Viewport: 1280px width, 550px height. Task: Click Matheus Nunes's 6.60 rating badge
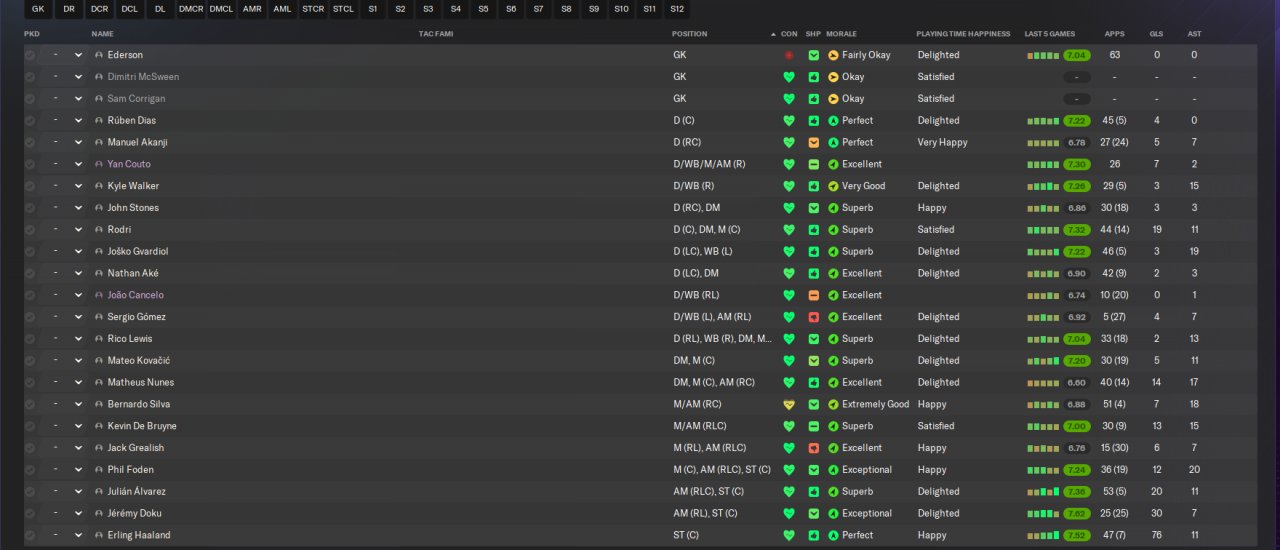point(1077,382)
